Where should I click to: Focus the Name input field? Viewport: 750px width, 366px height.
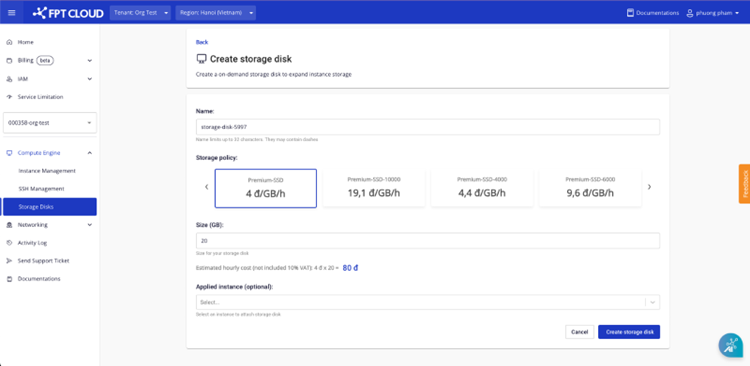428,127
